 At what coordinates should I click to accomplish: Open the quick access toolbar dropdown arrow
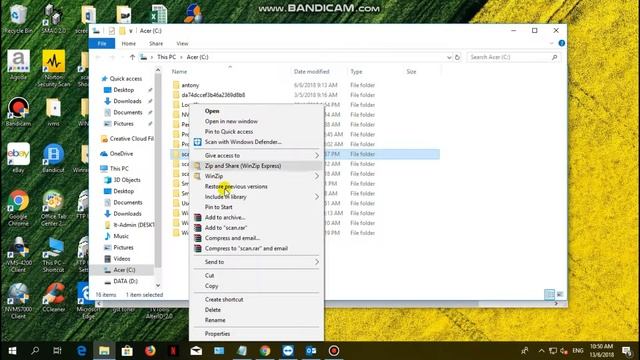[131, 31]
